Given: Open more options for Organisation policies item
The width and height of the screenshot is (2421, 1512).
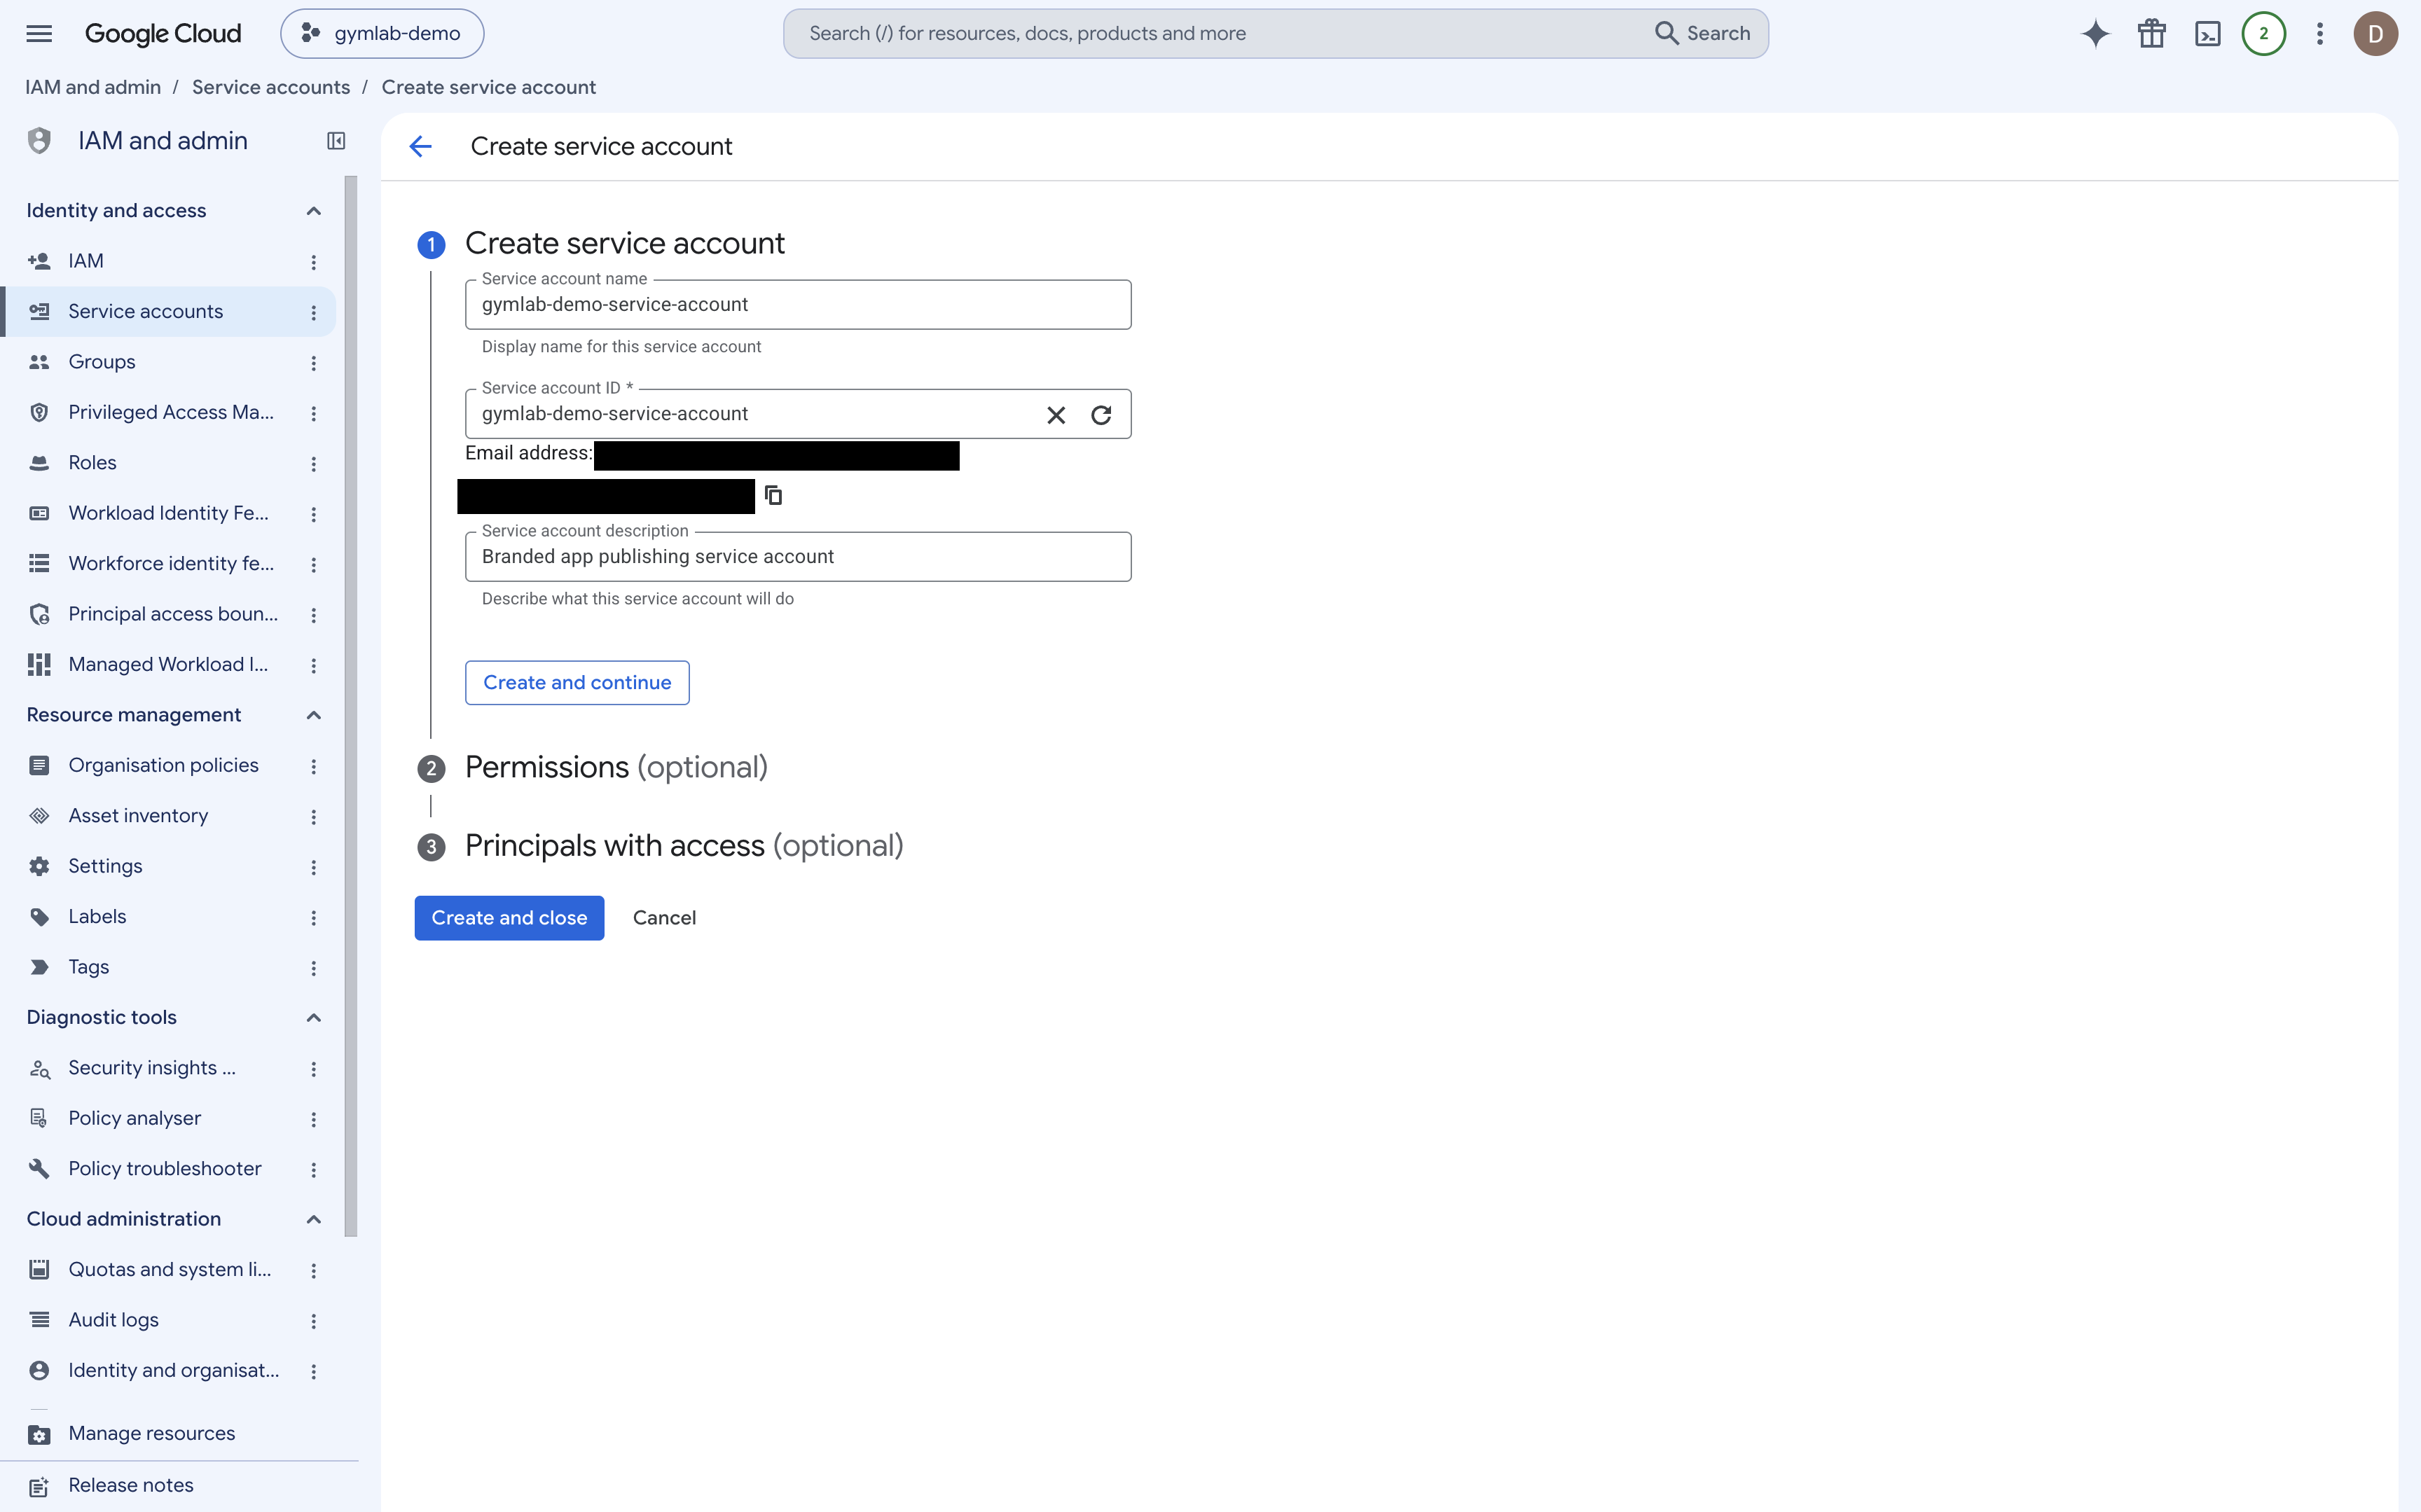Looking at the screenshot, I should 313,766.
